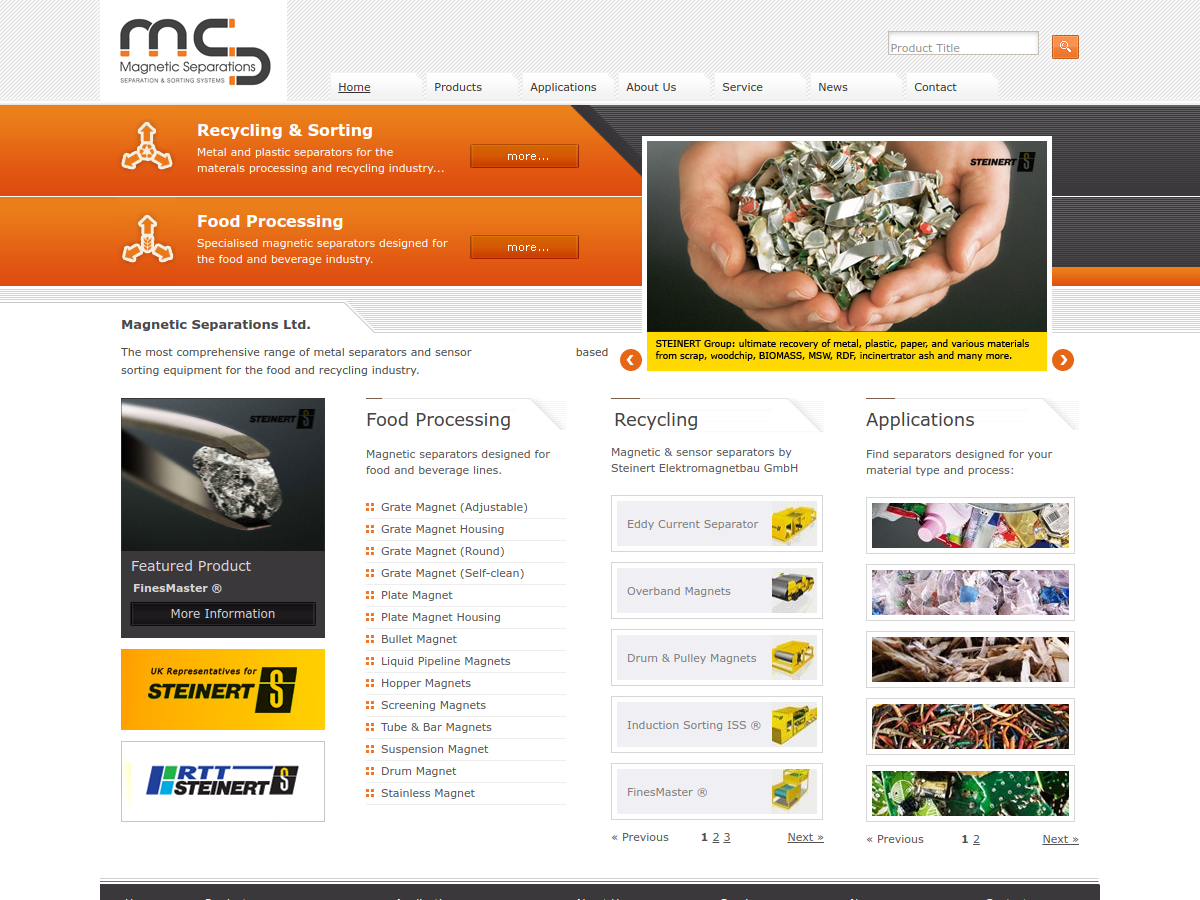The image size is (1200, 900).
Task: Open the Products menu item
Action: coord(458,87)
